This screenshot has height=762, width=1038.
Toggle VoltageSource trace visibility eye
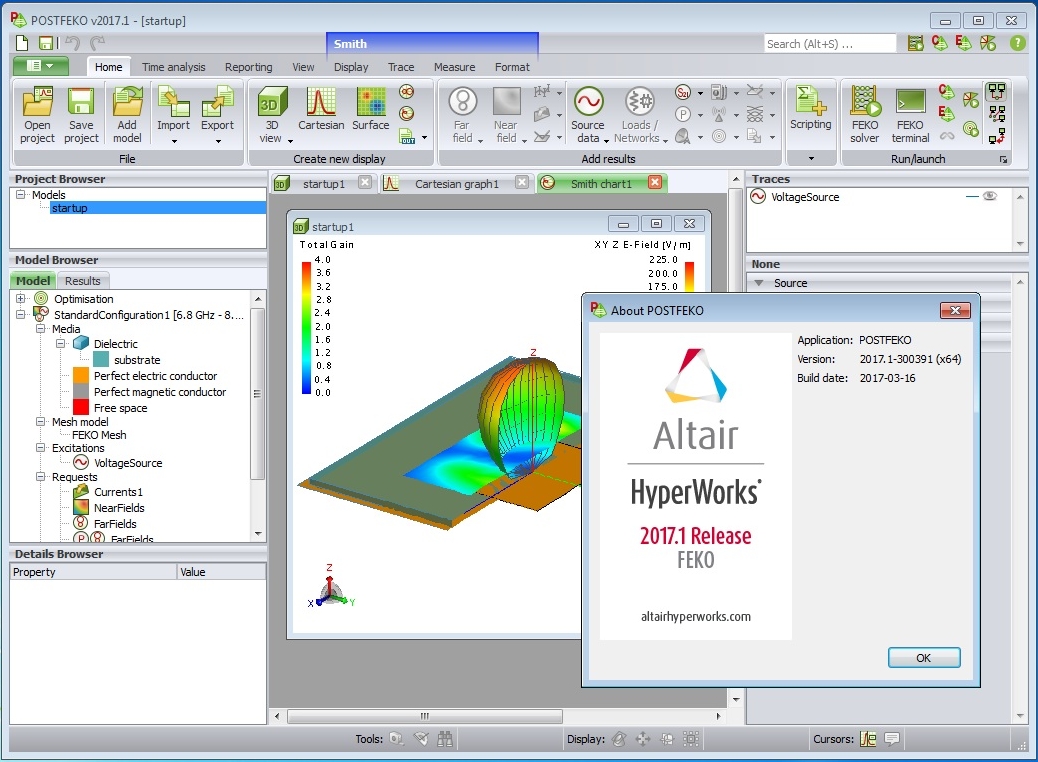(990, 196)
